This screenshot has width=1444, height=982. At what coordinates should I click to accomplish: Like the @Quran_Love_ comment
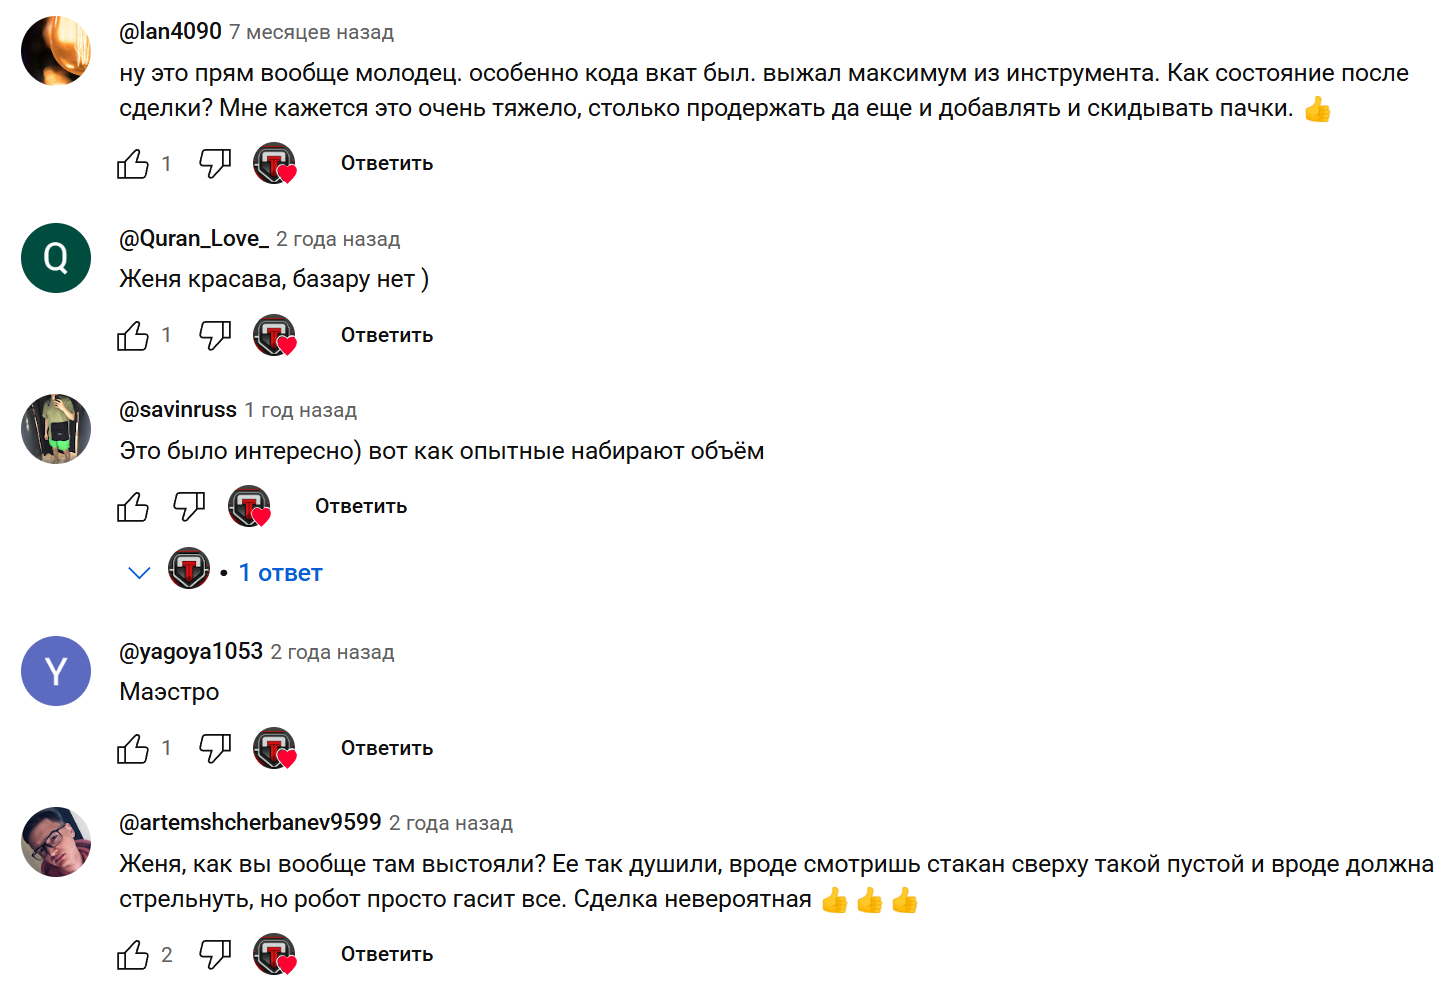(133, 335)
